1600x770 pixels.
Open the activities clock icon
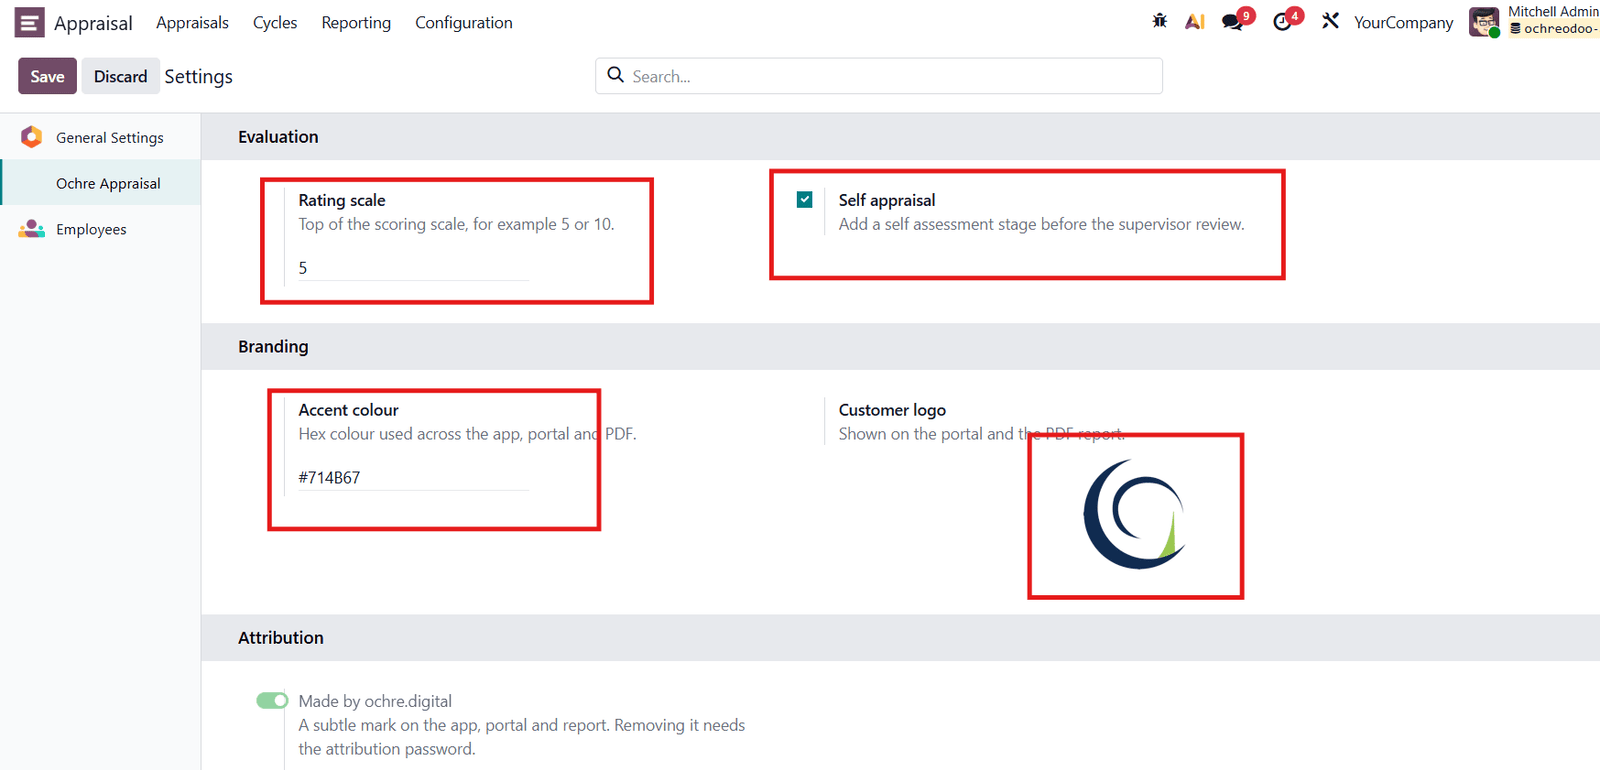click(1282, 22)
